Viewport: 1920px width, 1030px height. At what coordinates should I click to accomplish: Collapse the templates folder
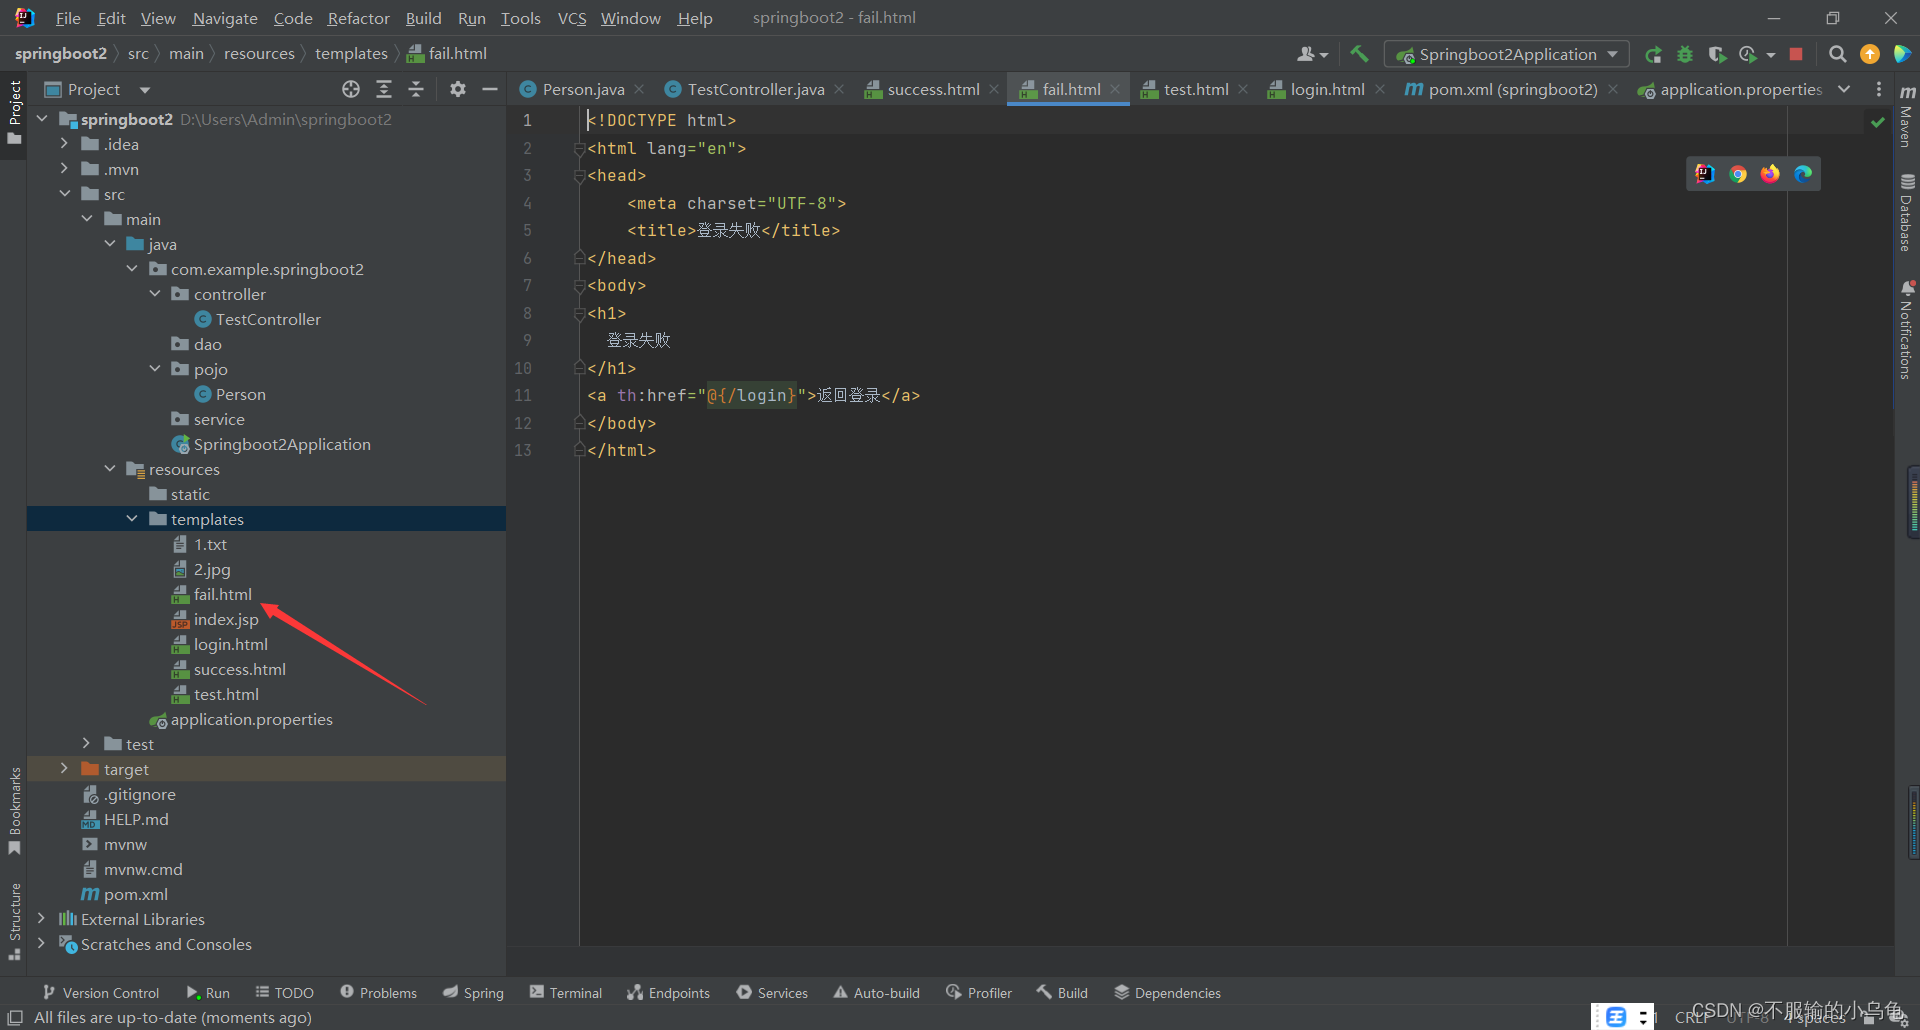point(132,519)
